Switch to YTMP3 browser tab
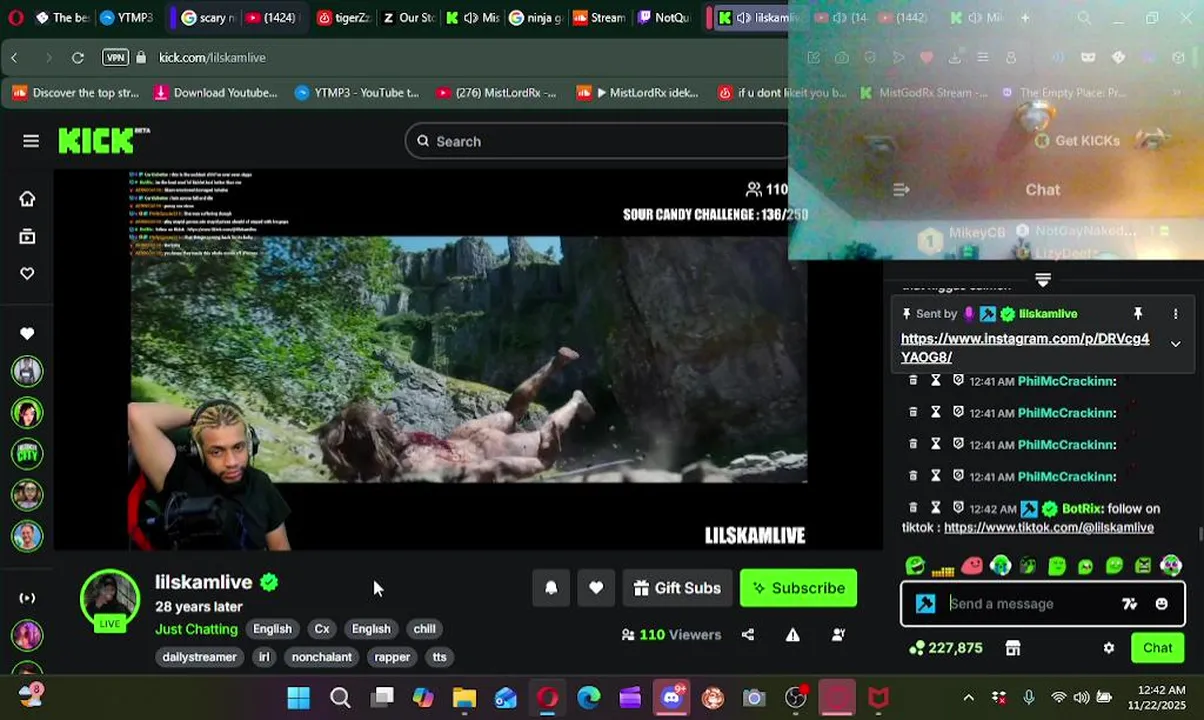 (128, 18)
